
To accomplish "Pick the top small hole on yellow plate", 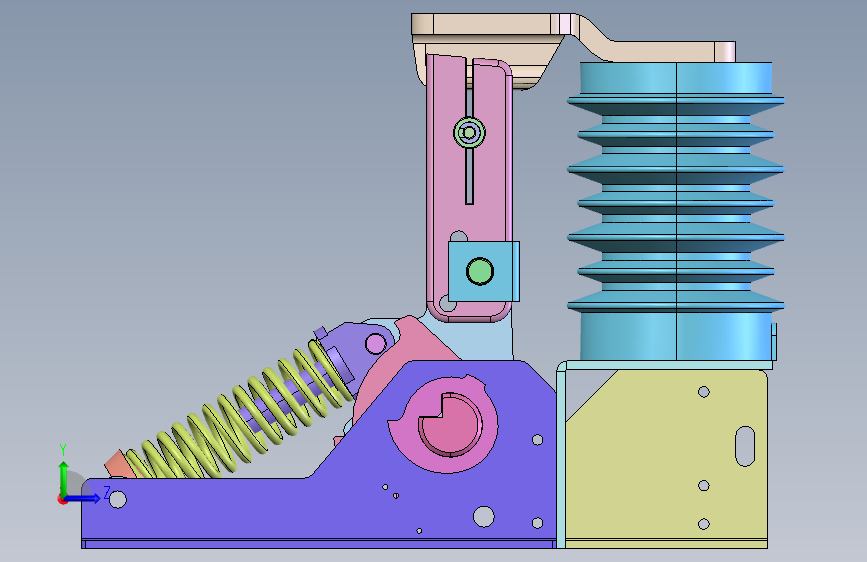I will (x=703, y=392).
